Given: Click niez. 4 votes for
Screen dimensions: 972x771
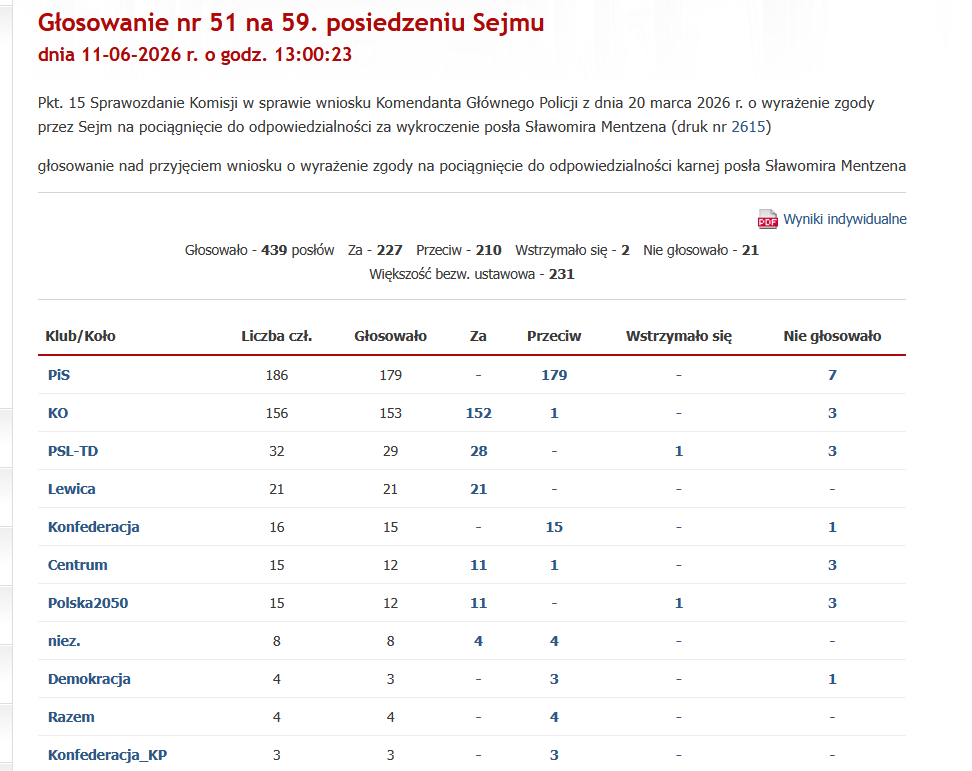Looking at the screenshot, I should click(x=479, y=641).
